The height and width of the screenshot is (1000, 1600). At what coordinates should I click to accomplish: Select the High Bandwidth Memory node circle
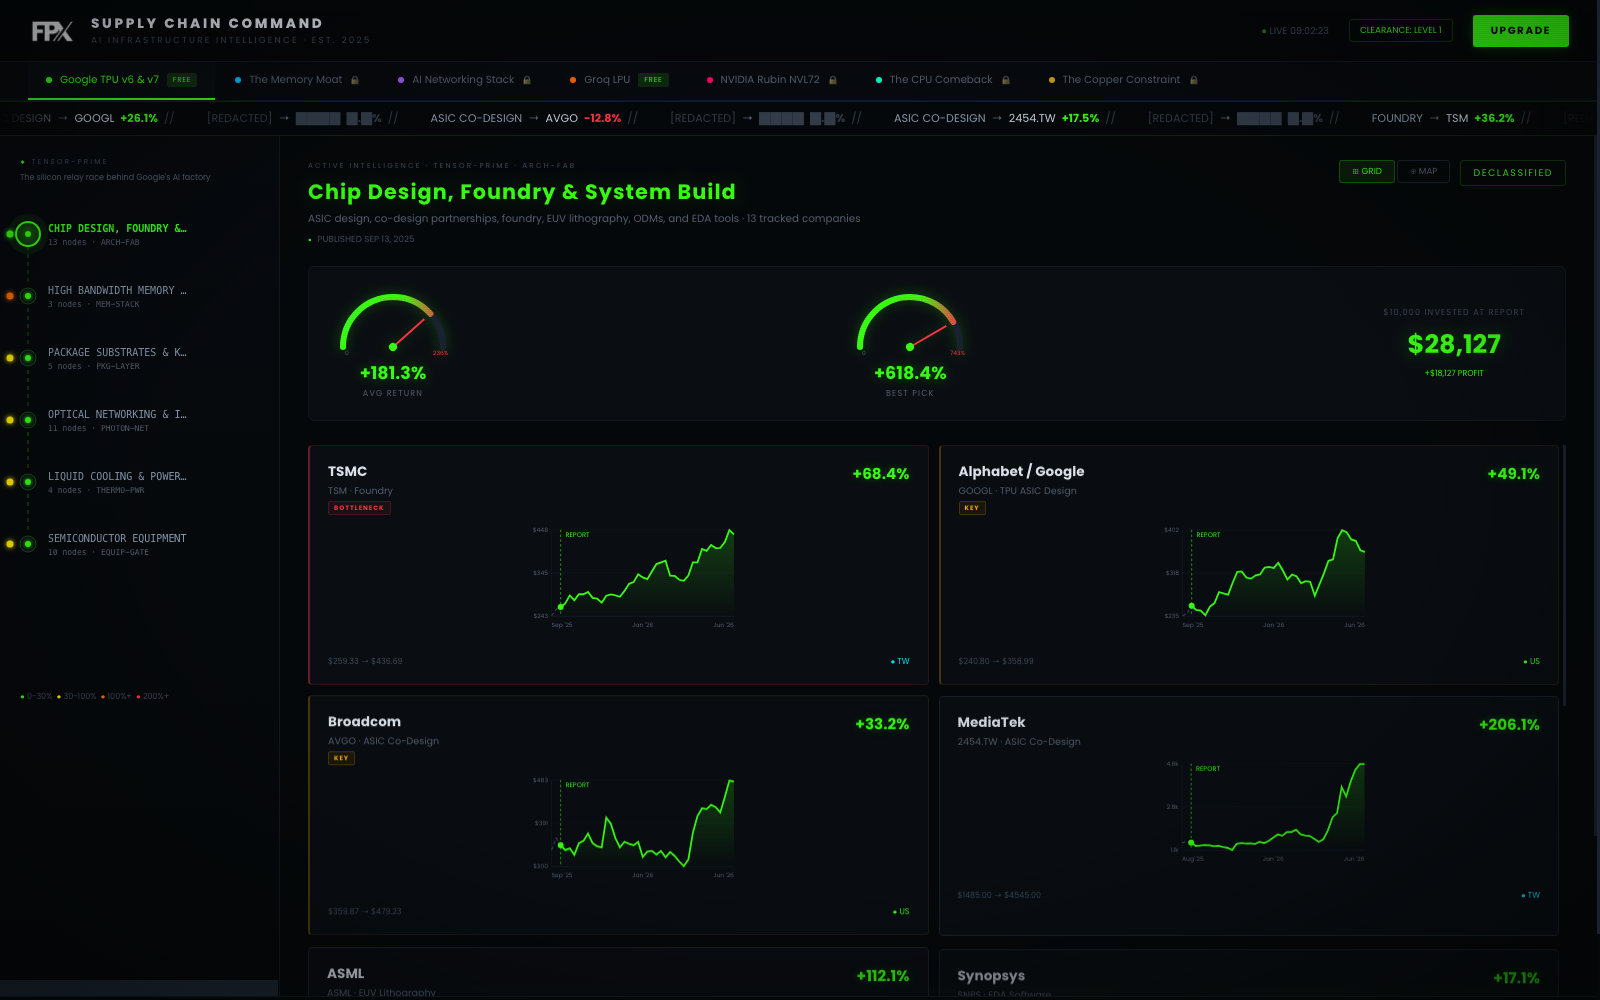click(28, 296)
